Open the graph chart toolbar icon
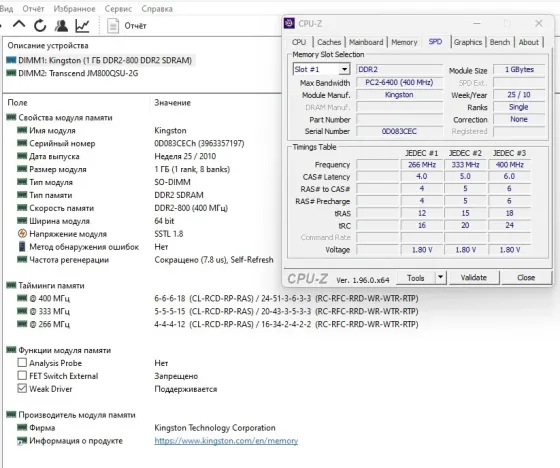 pyautogui.click(x=82, y=25)
